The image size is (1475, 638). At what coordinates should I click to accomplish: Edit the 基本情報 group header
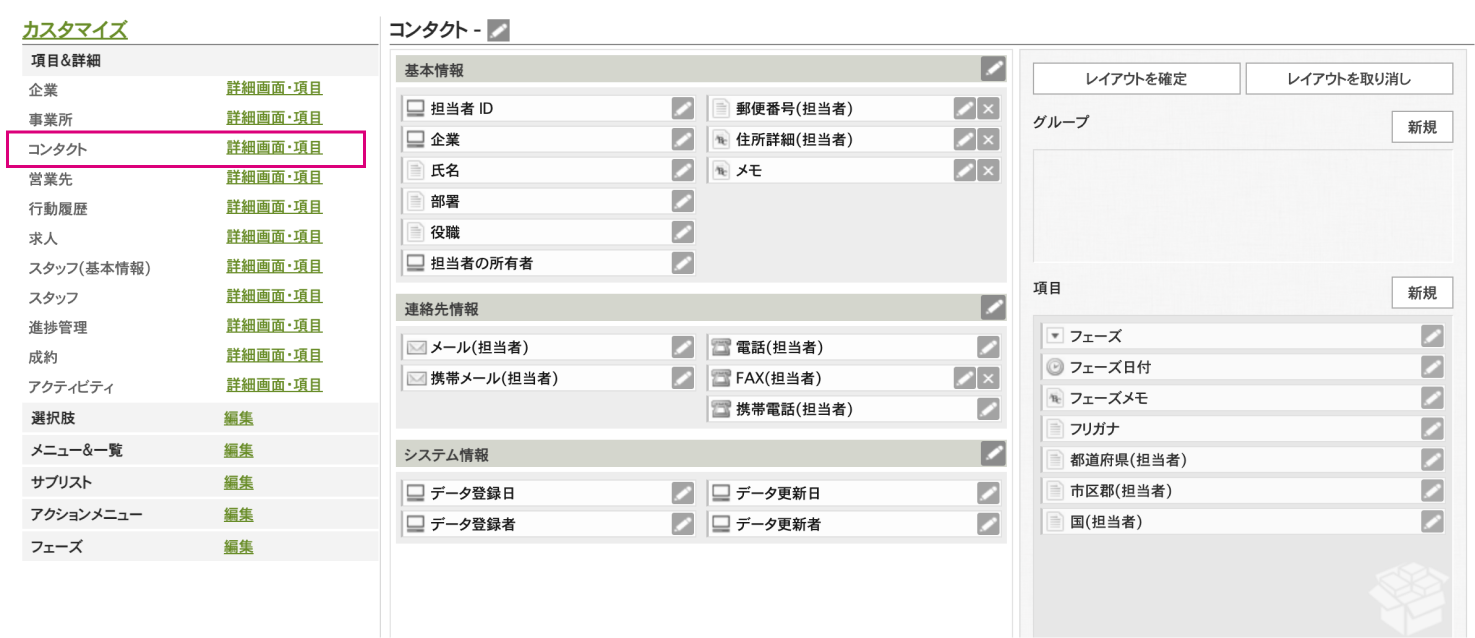[992, 69]
